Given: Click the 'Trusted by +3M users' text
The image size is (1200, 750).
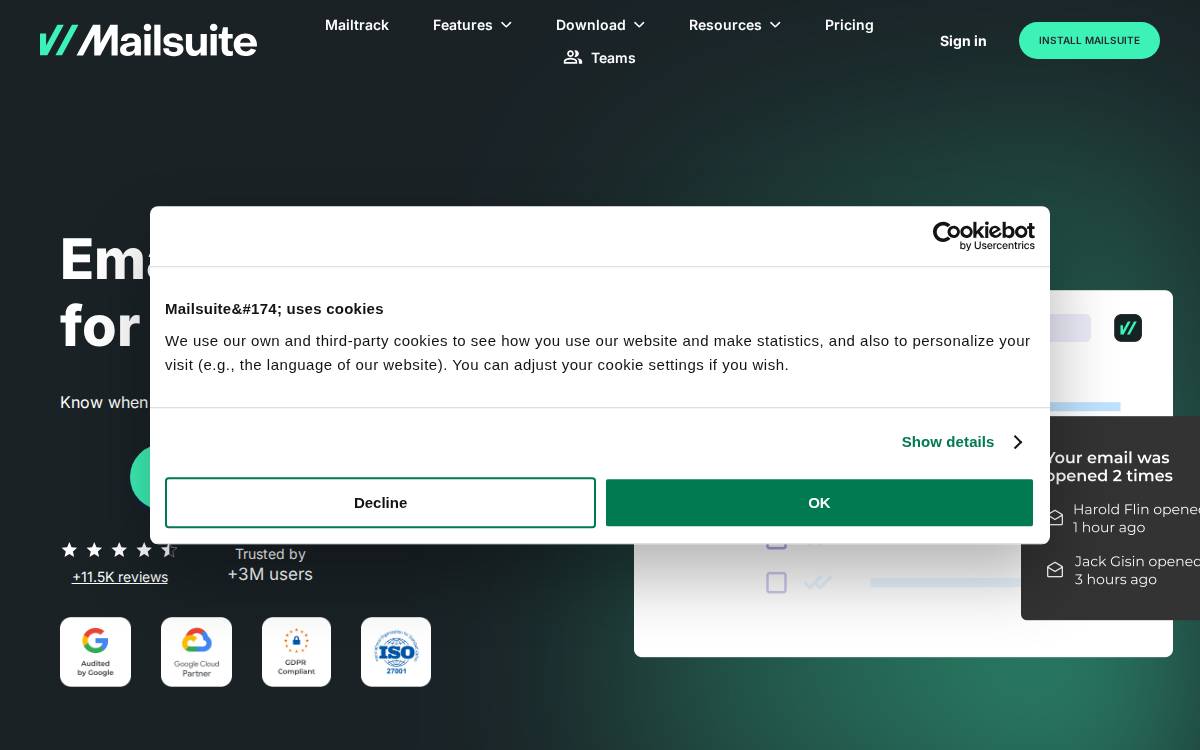Looking at the screenshot, I should pos(270,564).
